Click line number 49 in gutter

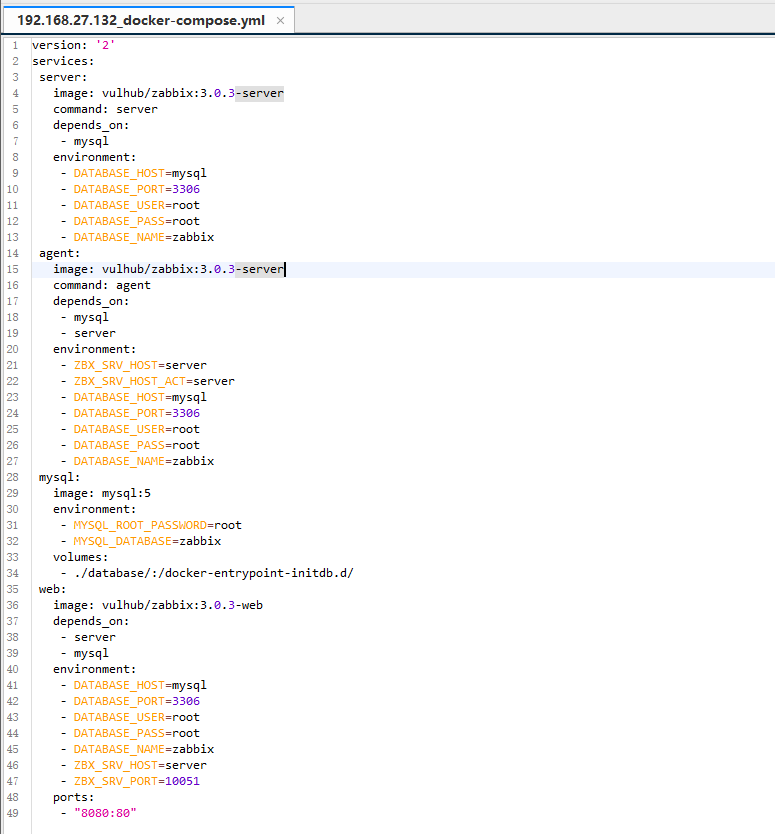click(13, 813)
